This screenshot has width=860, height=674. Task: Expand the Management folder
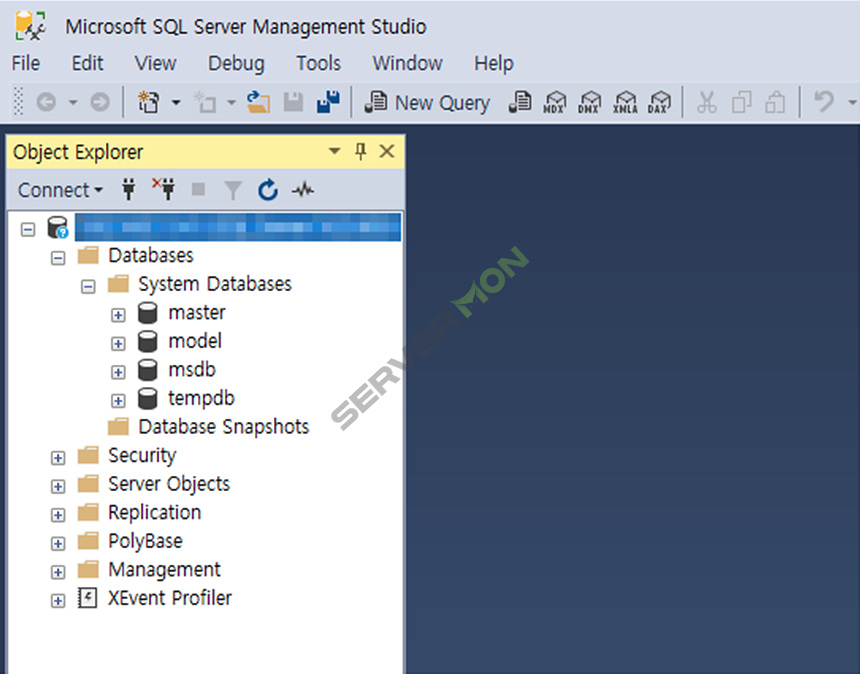(x=58, y=572)
